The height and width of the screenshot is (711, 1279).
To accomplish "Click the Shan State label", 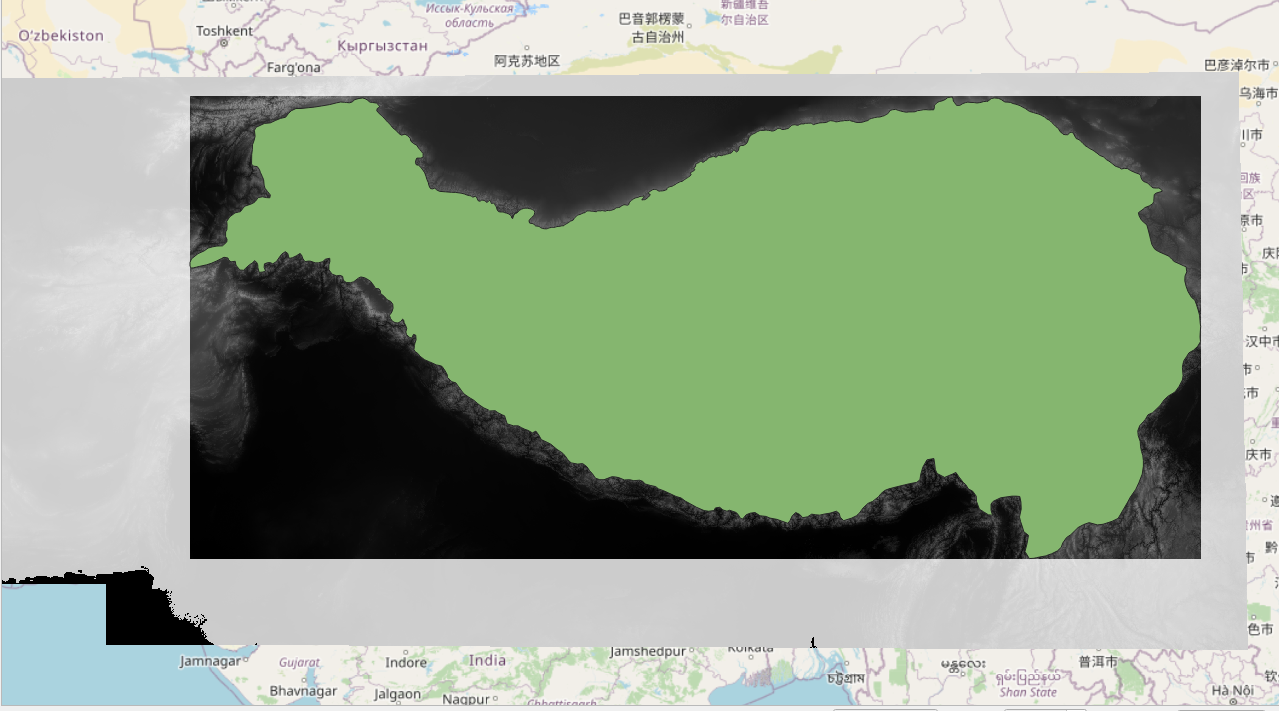I will (x=1028, y=692).
